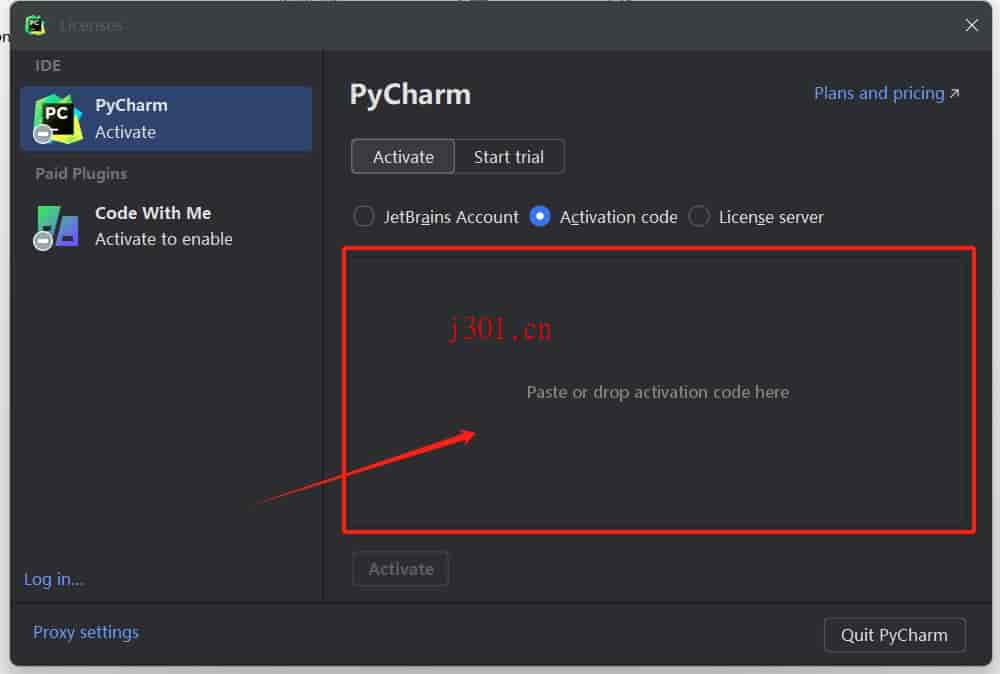Select Code With Me in Paid Plugins list

pyautogui.click(x=166, y=226)
